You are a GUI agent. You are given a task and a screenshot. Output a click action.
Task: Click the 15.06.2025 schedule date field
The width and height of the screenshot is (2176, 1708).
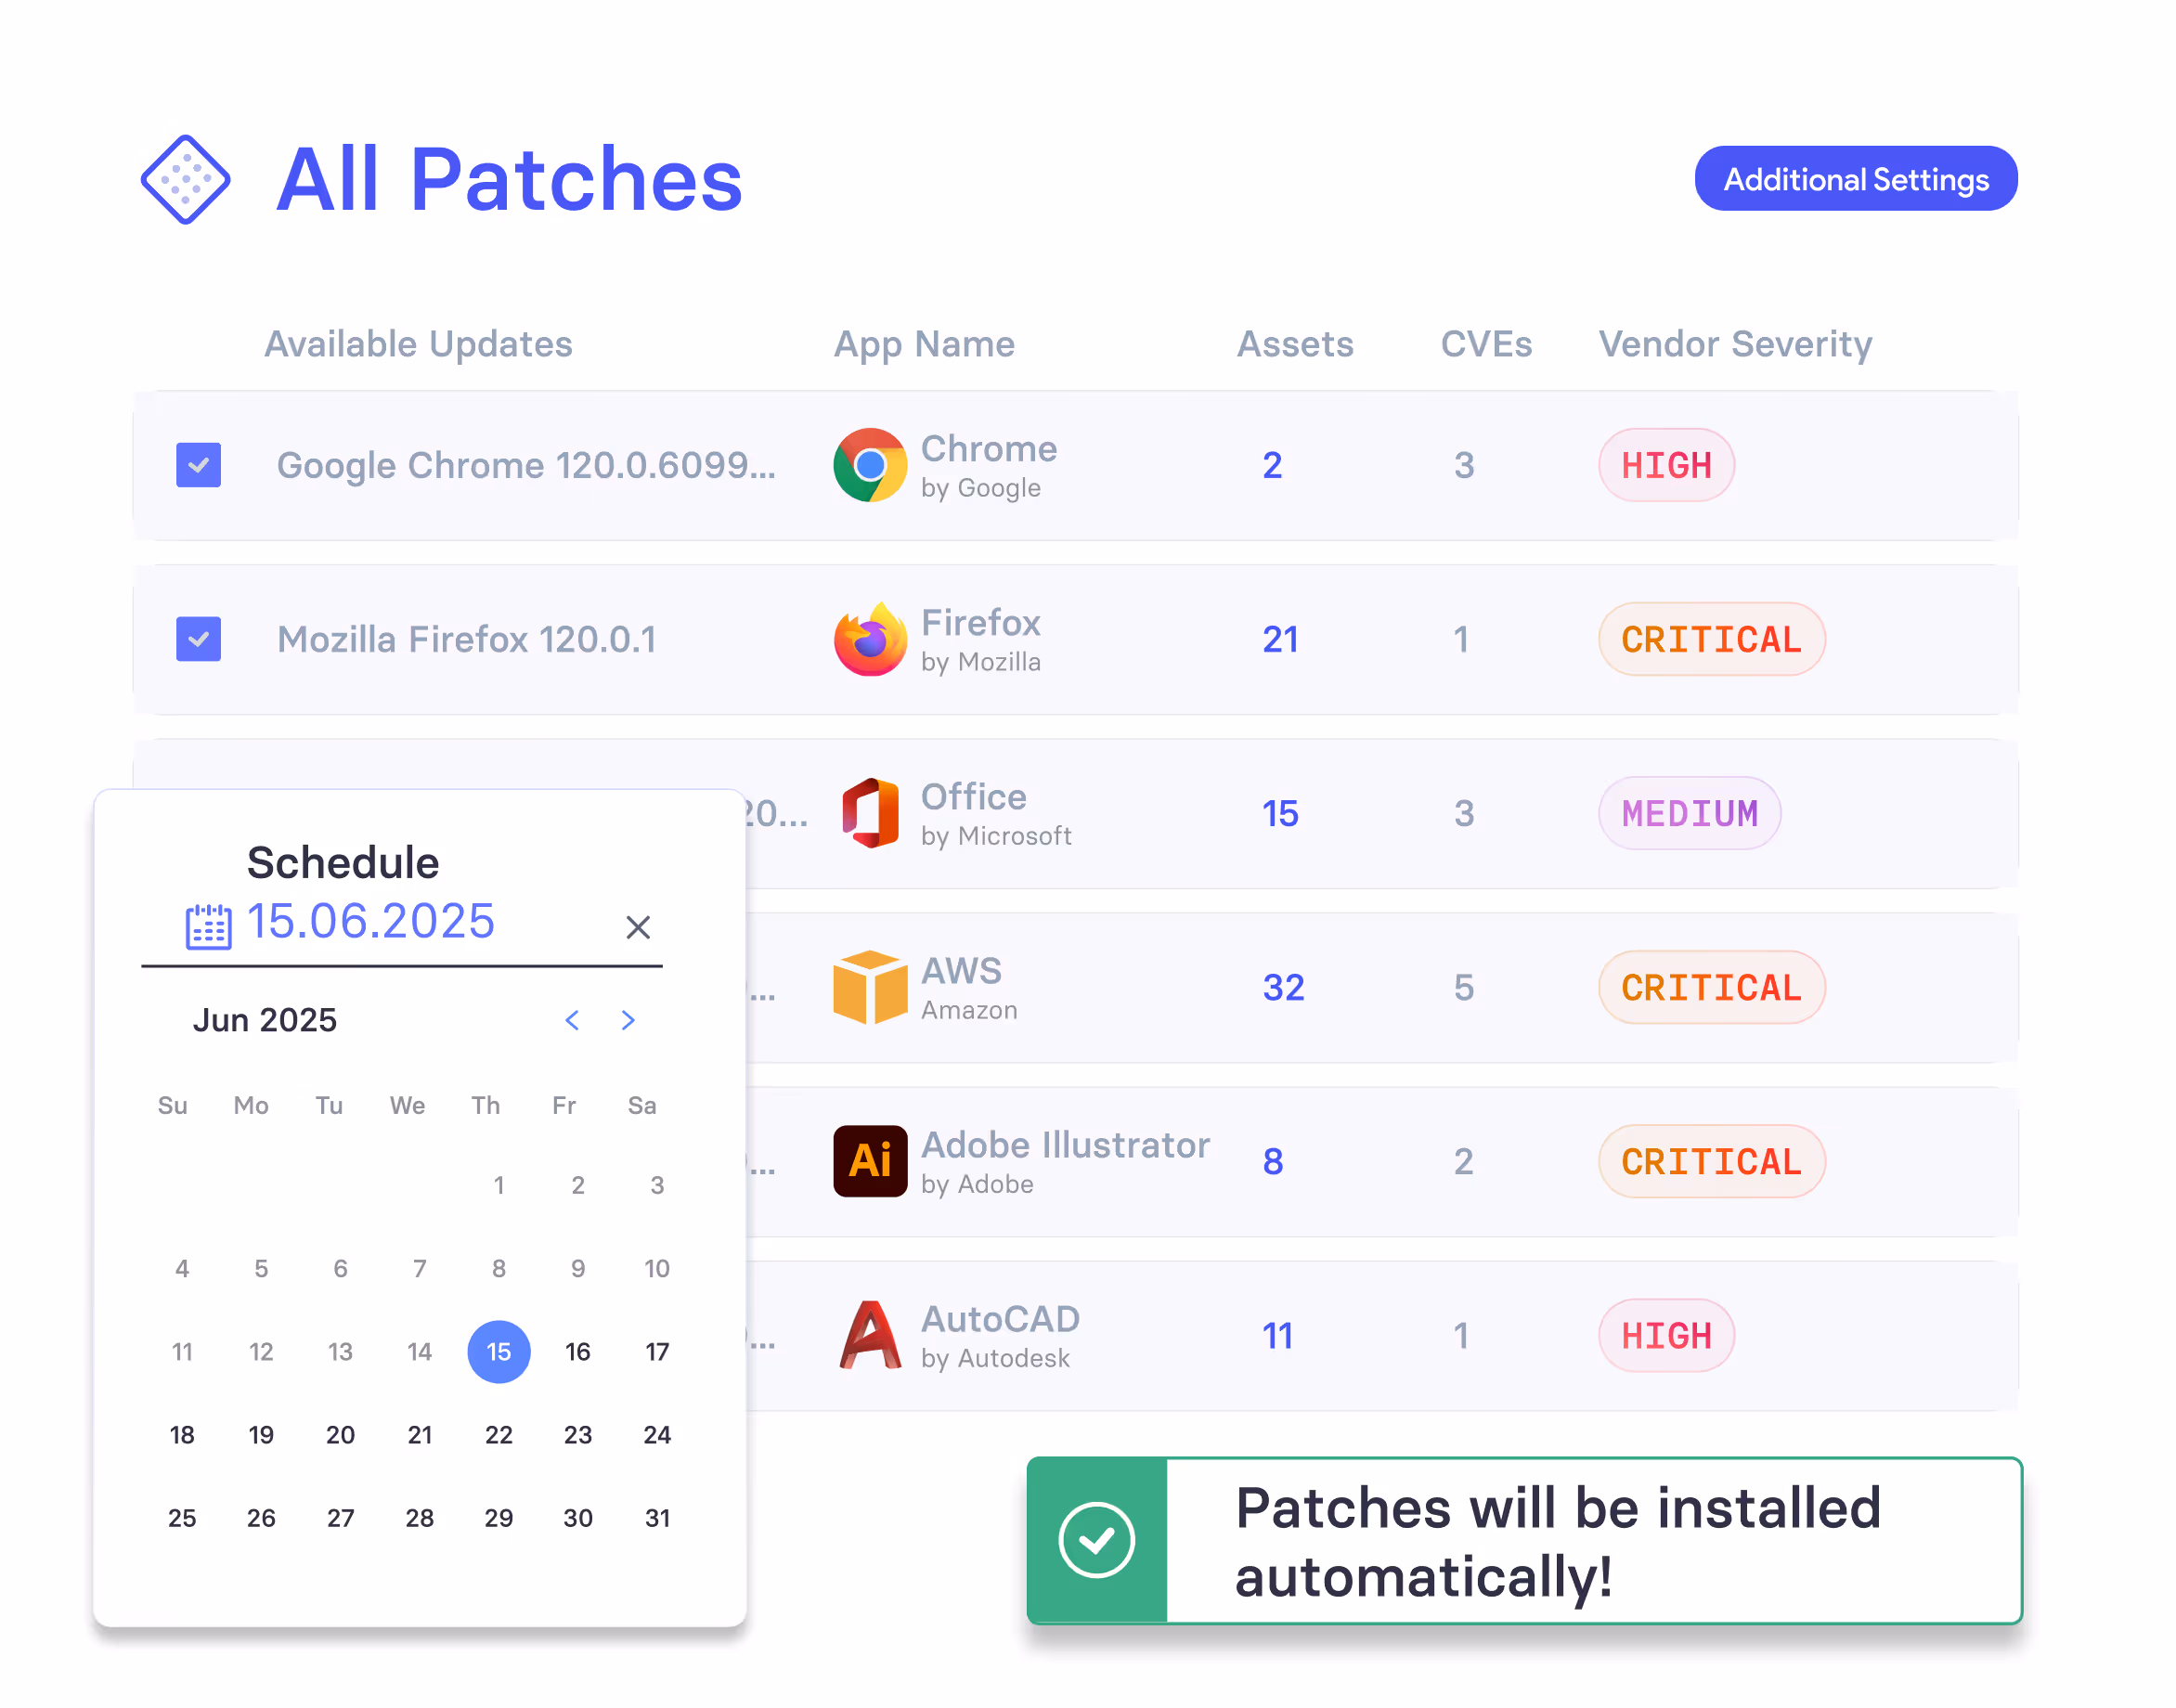371,921
